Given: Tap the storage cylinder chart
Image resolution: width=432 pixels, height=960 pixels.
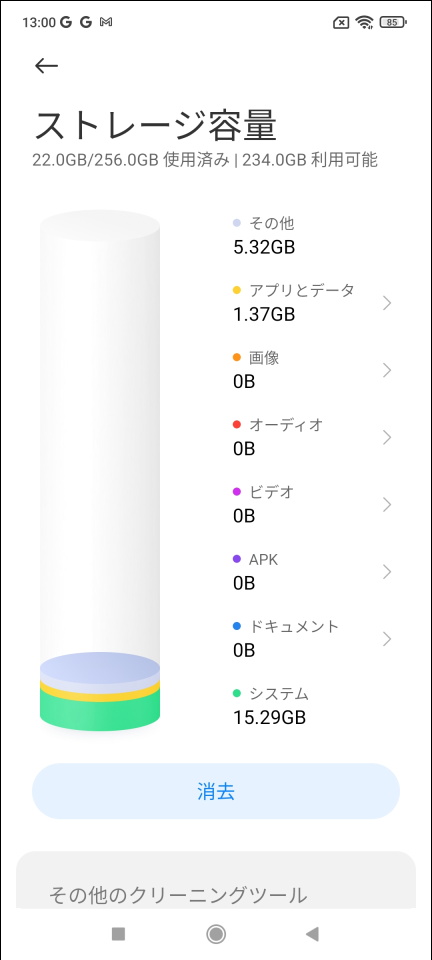Looking at the screenshot, I should click(x=100, y=470).
